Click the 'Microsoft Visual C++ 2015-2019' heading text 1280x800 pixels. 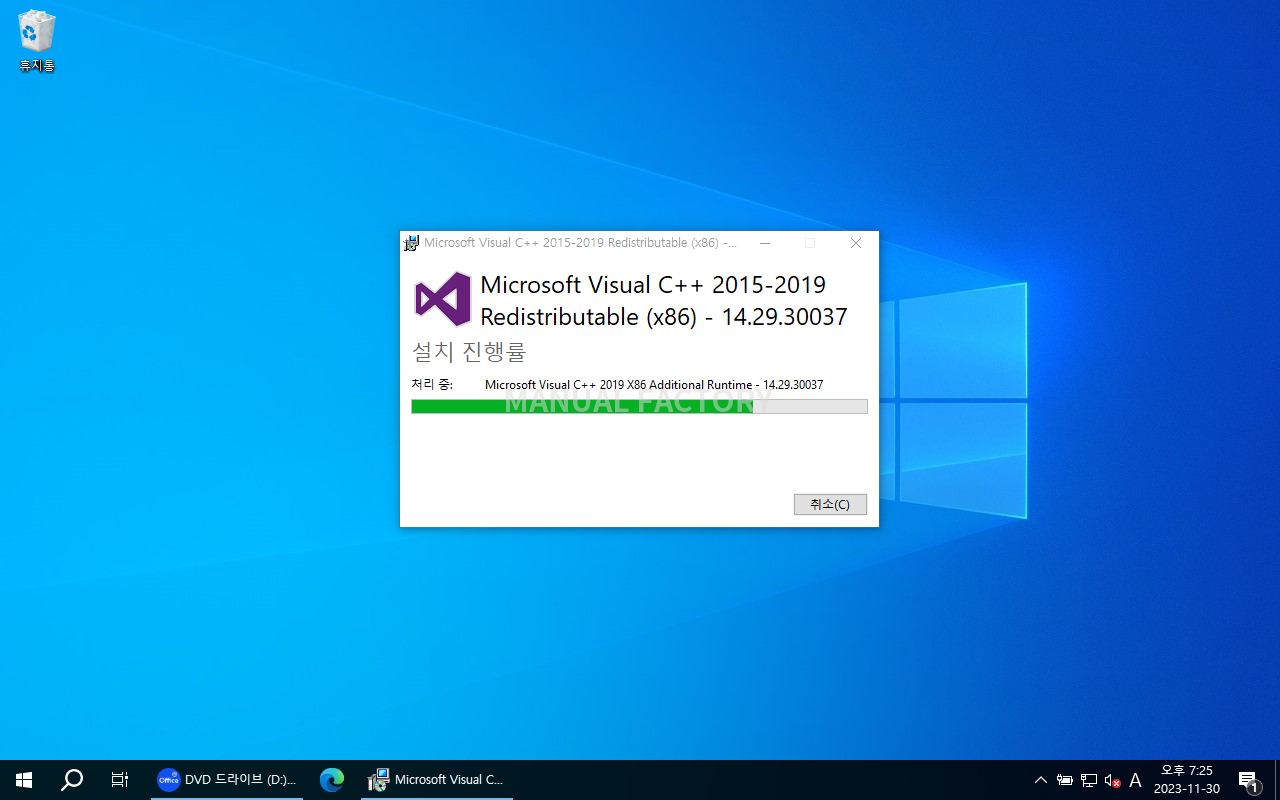coord(653,285)
